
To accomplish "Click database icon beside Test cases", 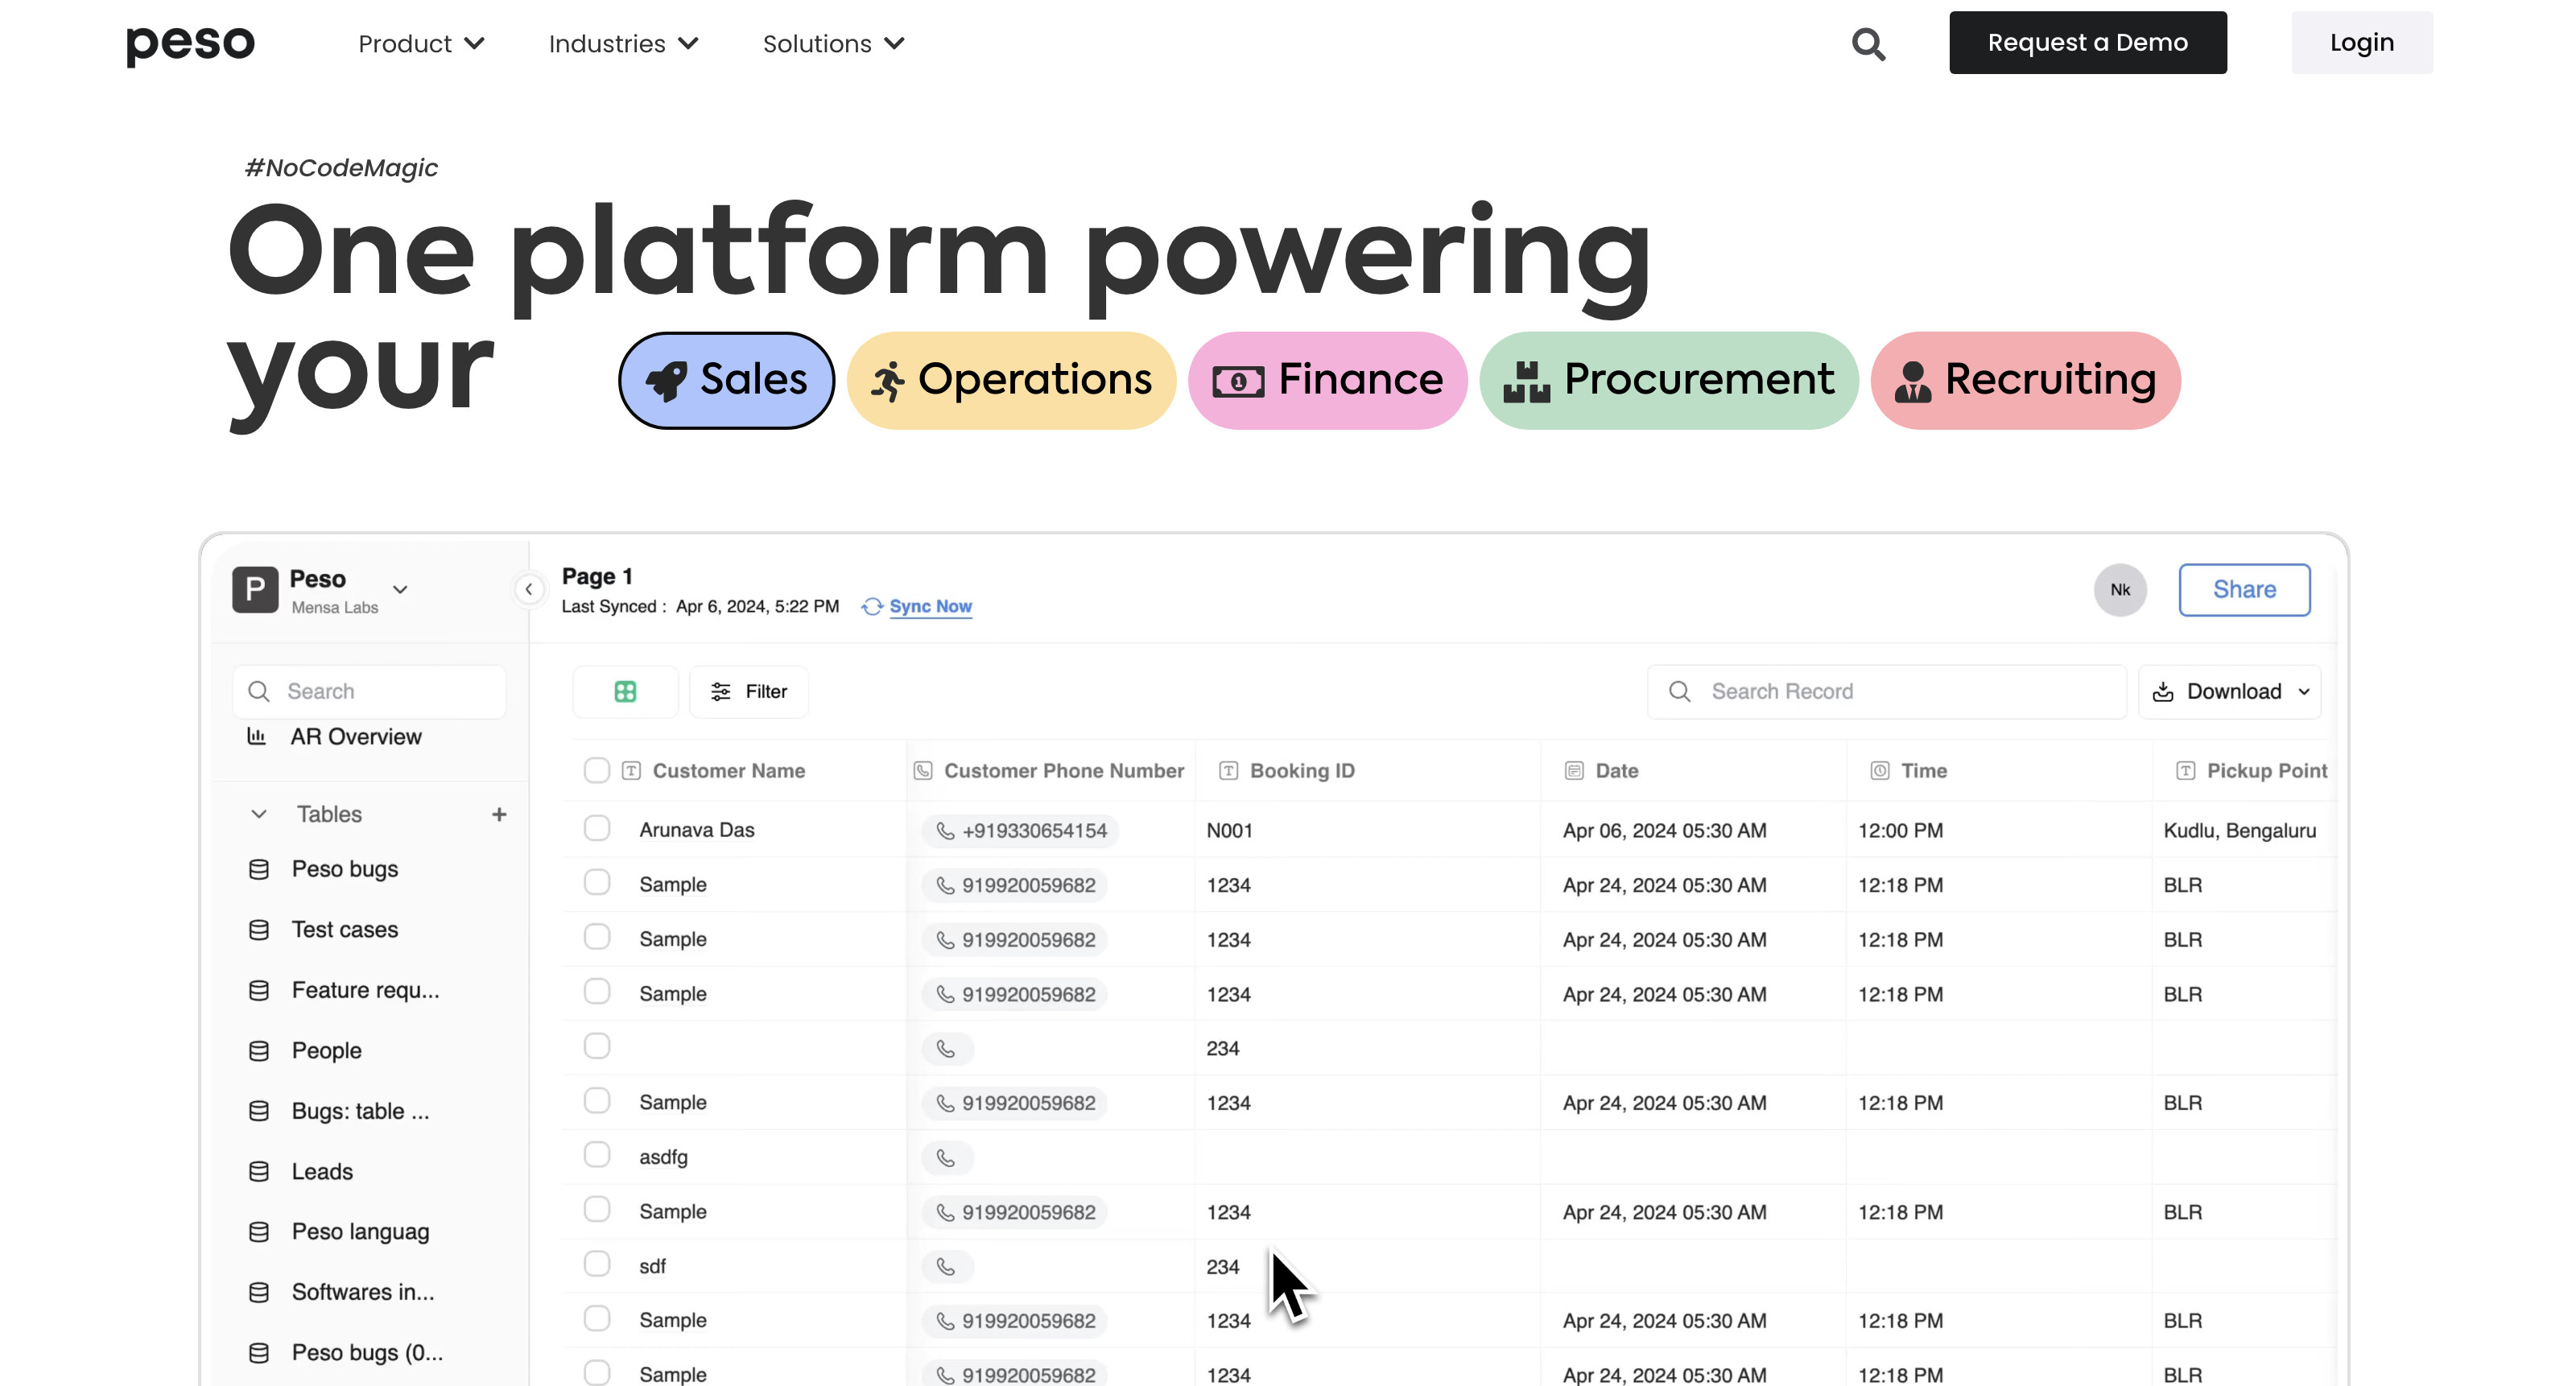I will [259, 930].
